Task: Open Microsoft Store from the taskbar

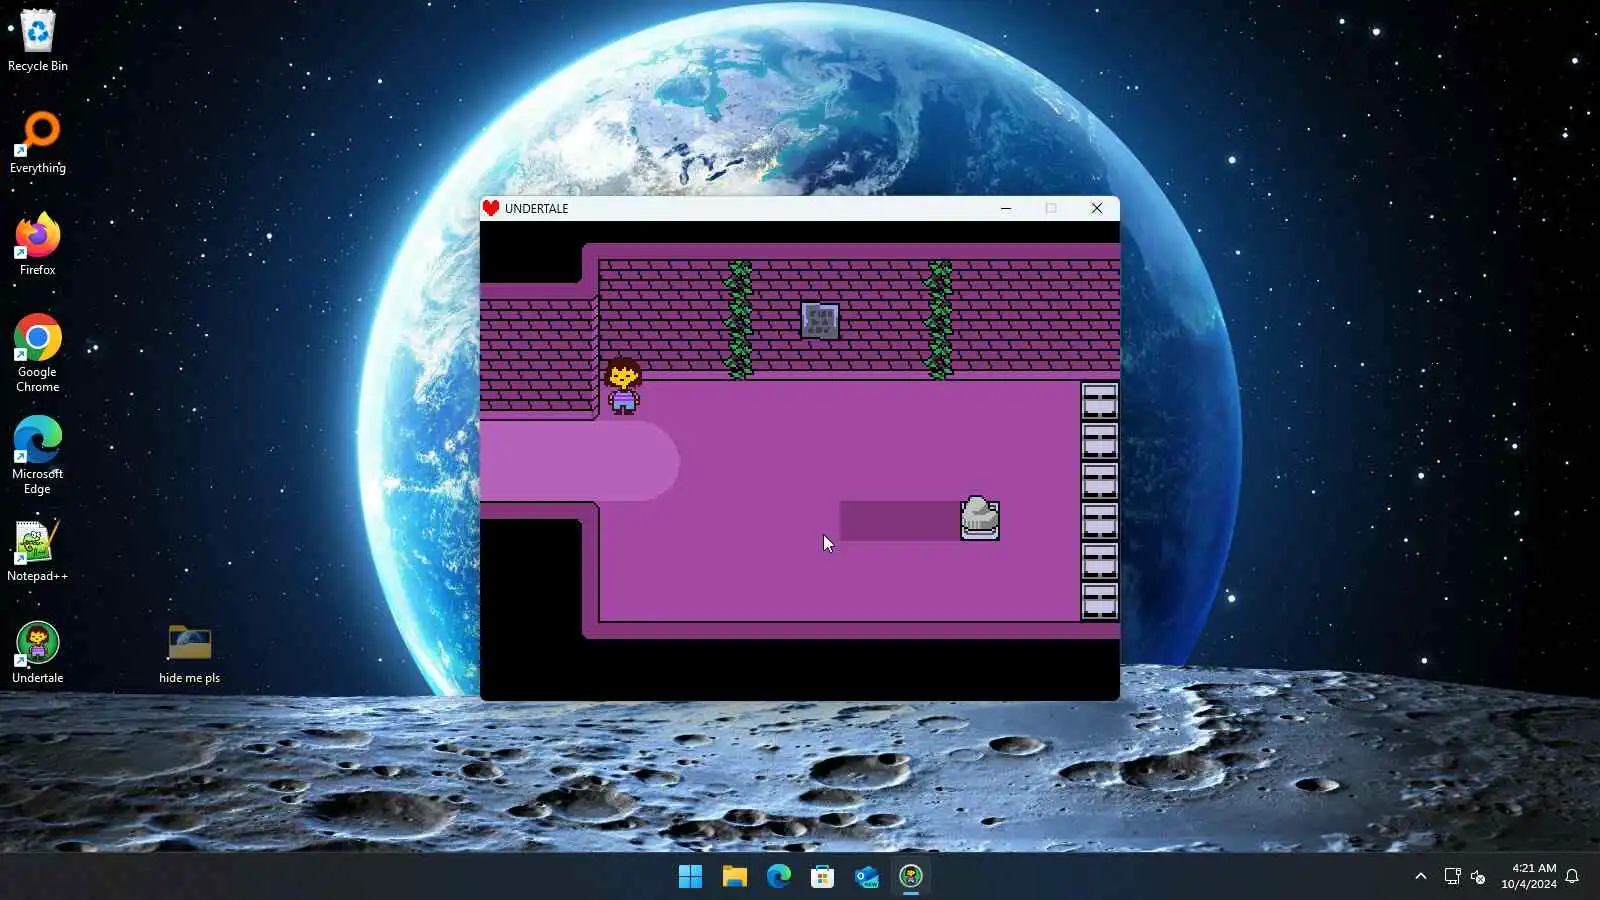Action: pos(823,877)
